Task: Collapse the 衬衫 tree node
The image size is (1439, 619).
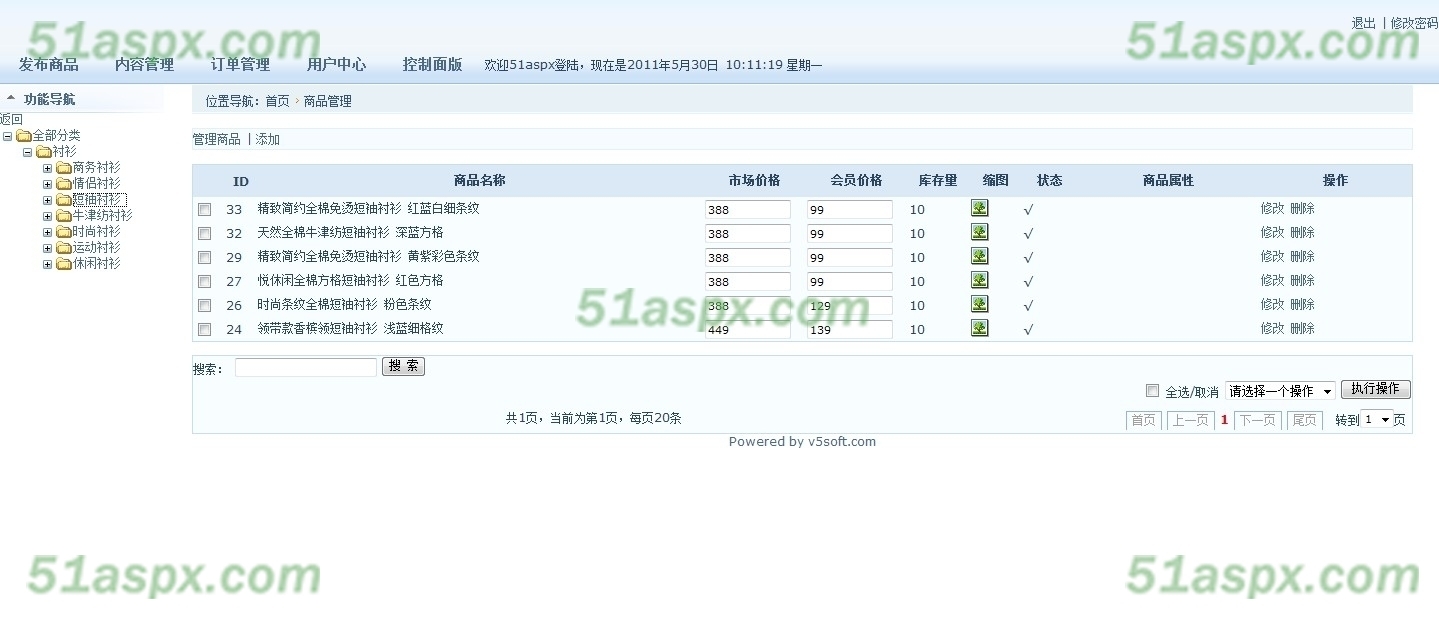Action: pyautogui.click(x=27, y=152)
